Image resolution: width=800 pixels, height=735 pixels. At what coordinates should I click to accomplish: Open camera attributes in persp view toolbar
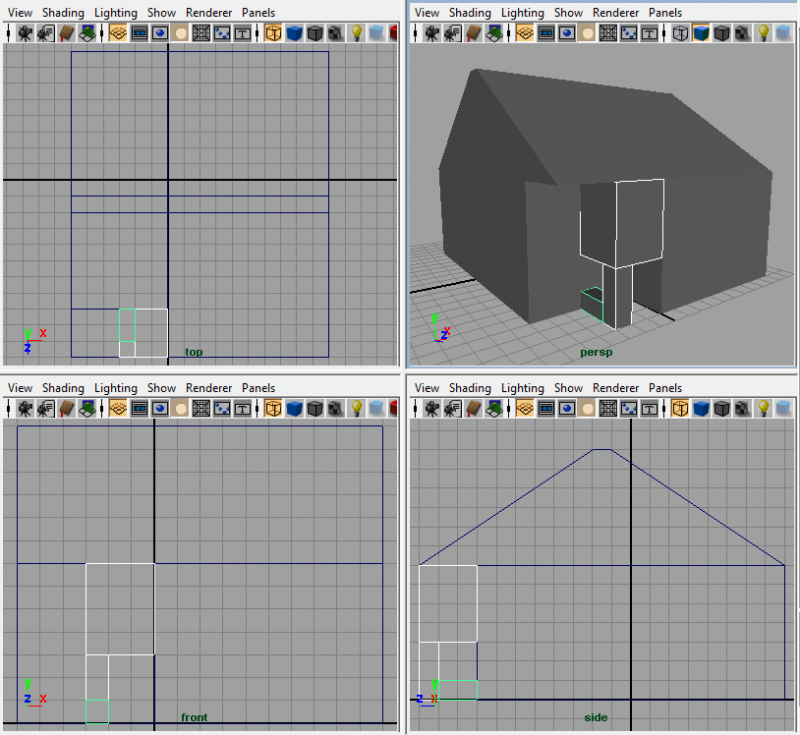pos(453,33)
